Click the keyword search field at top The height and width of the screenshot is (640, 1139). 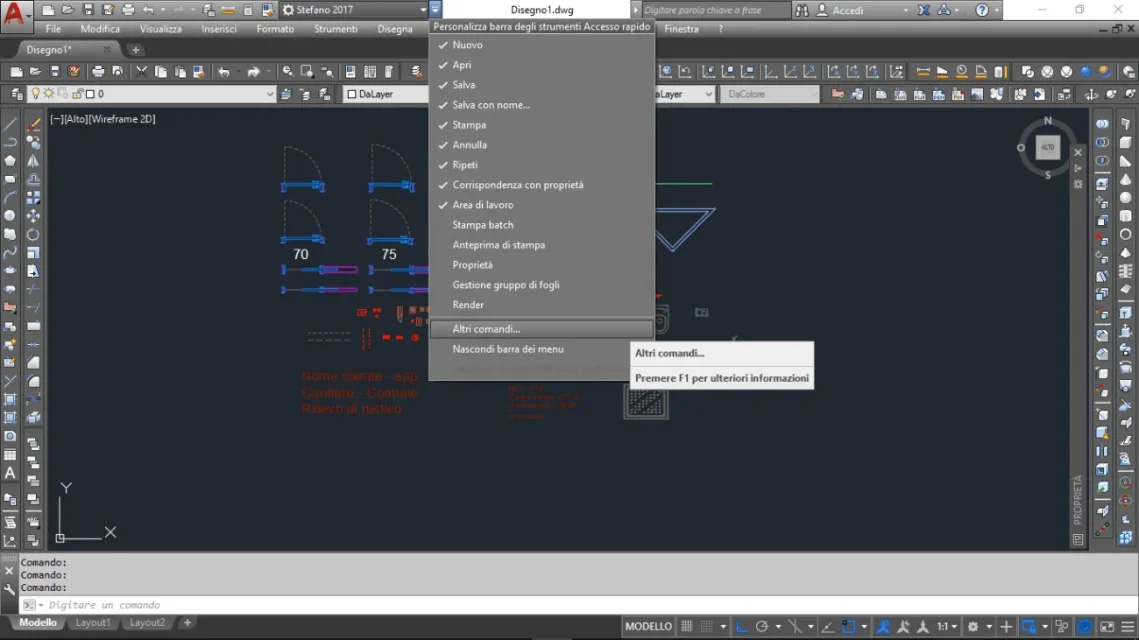pos(715,10)
